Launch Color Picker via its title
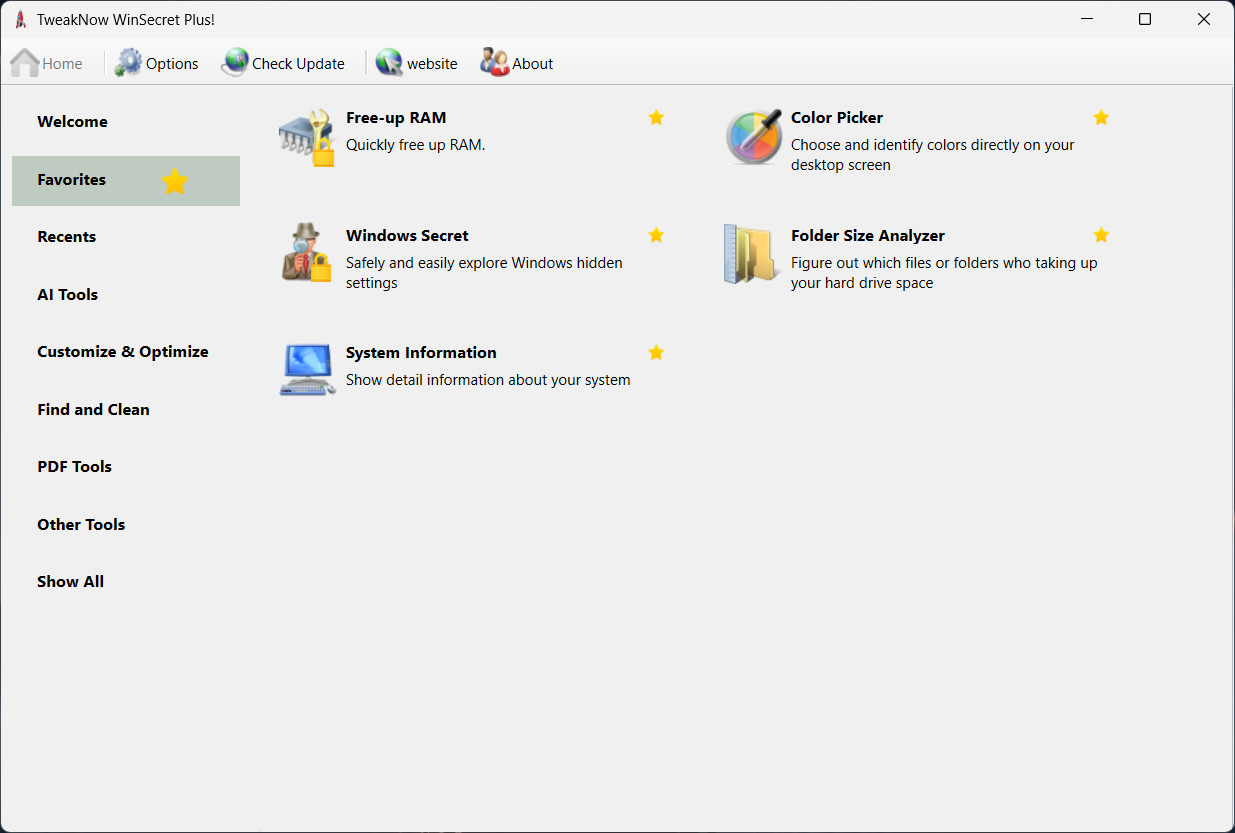1235x833 pixels. 837,118
